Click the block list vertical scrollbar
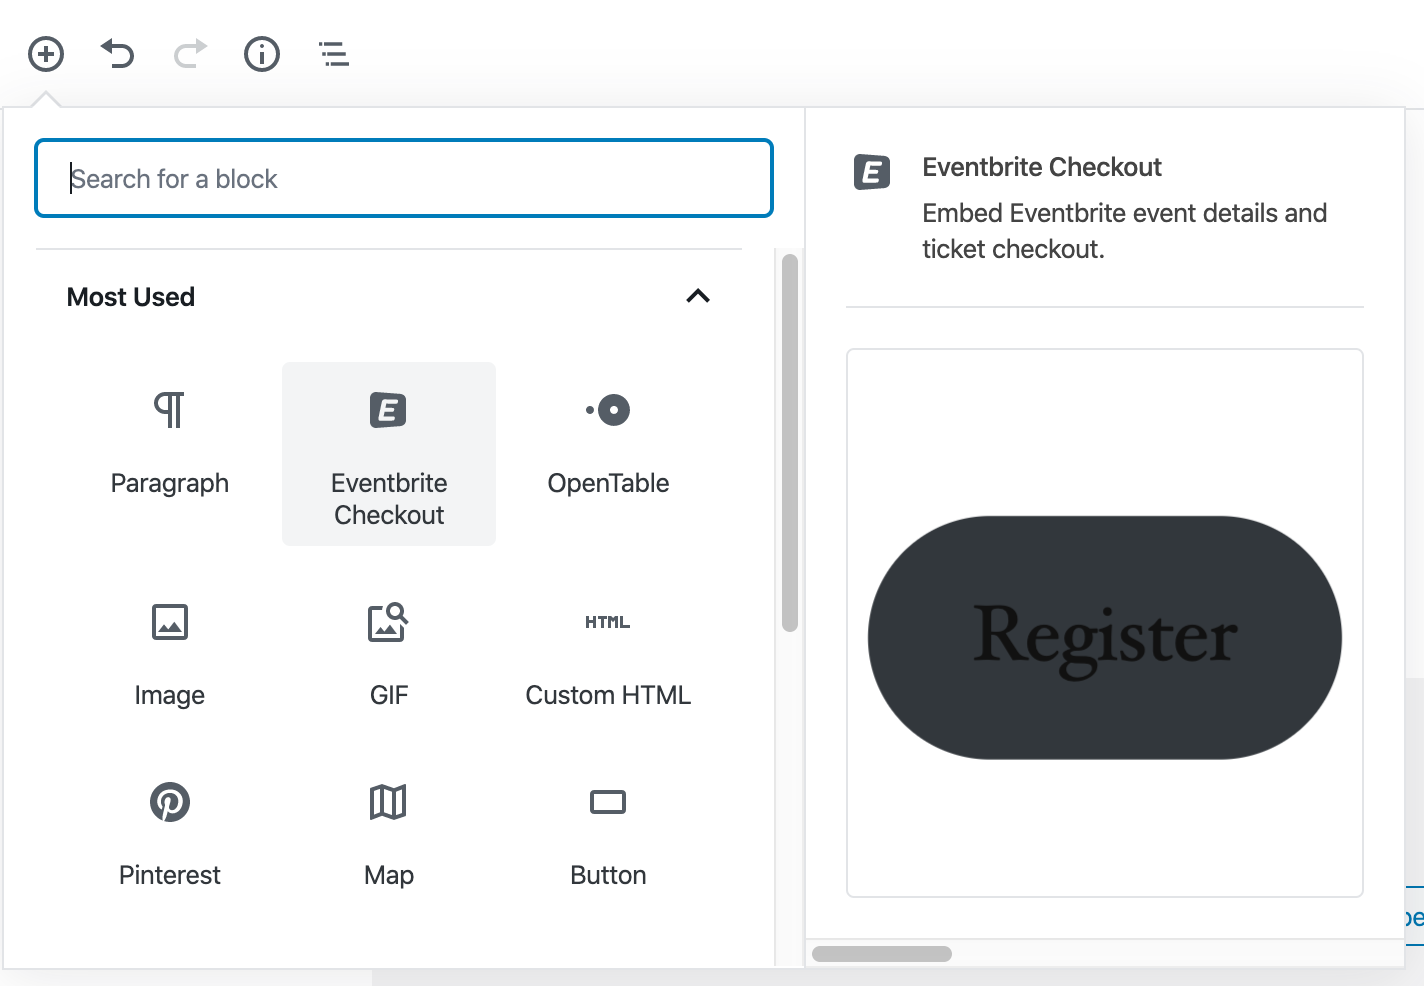The height and width of the screenshot is (986, 1424). click(x=790, y=442)
